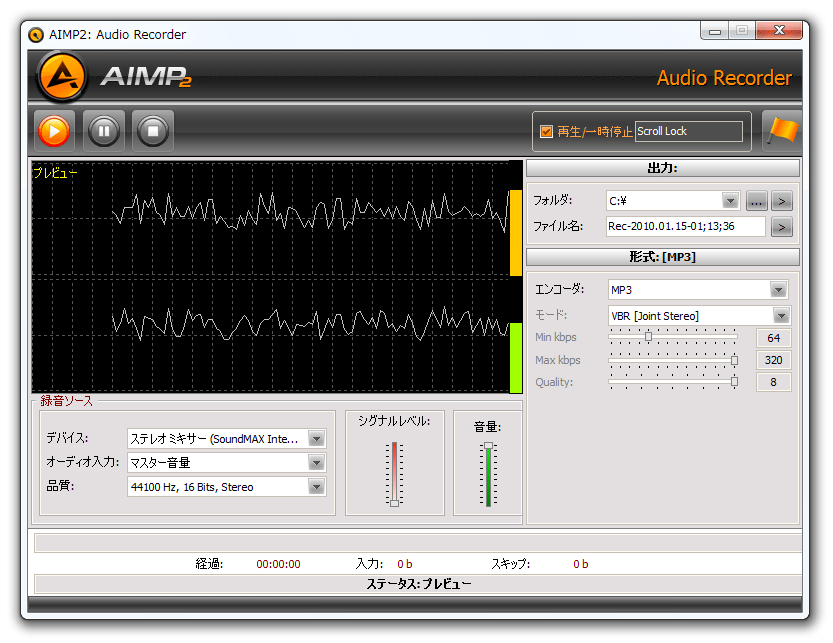Click the arrow button beside file name
Viewport: 833px width, 643px height.
coord(782,227)
